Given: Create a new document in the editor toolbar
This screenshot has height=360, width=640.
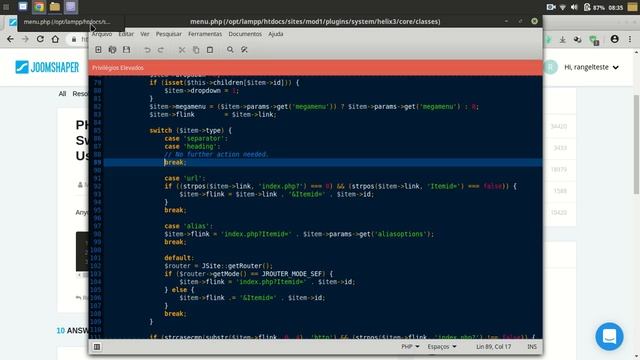Looking at the screenshot, I should (98, 50).
